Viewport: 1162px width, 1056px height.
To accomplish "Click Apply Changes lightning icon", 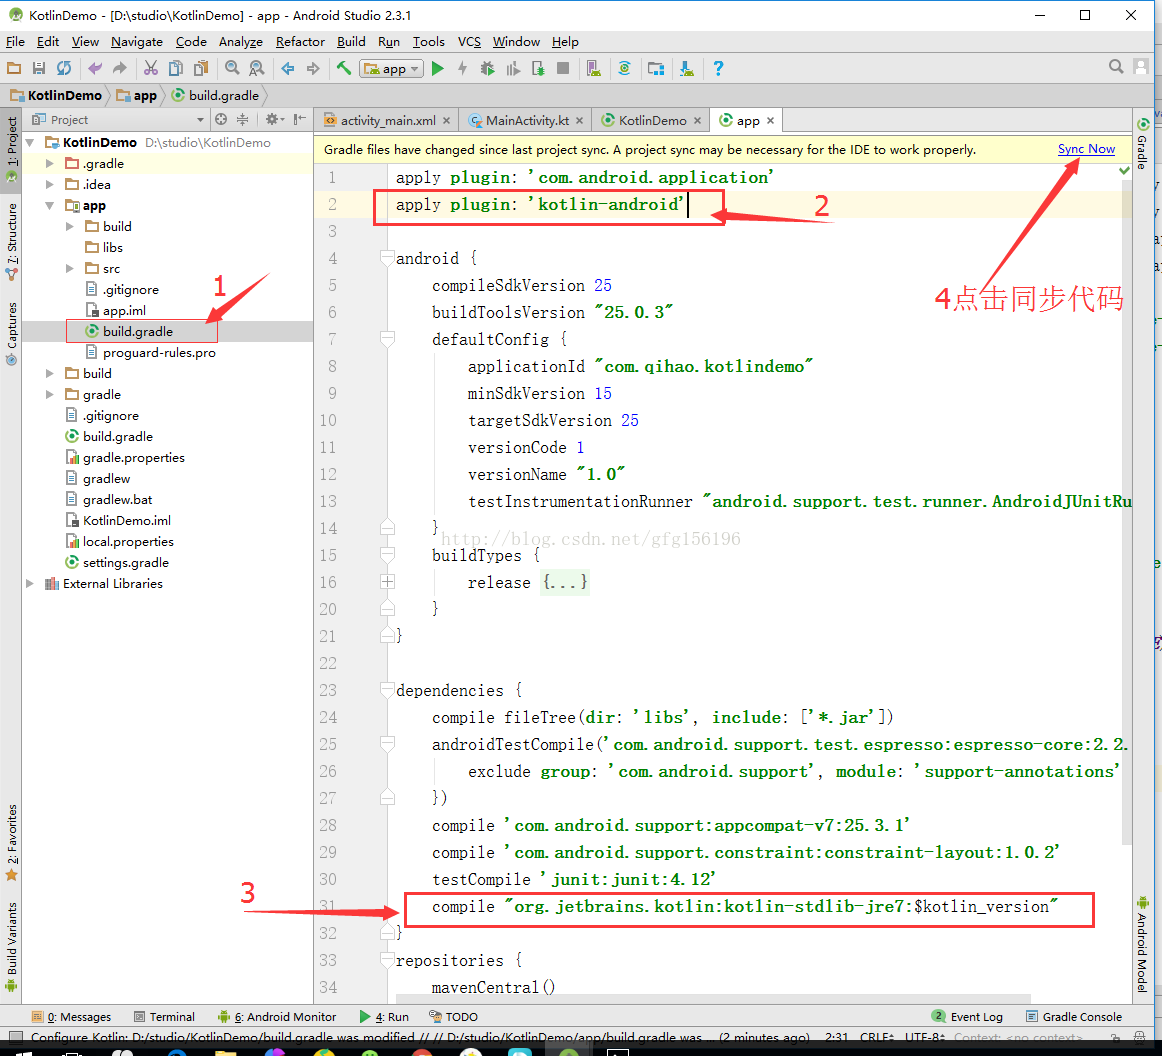I will pos(462,68).
